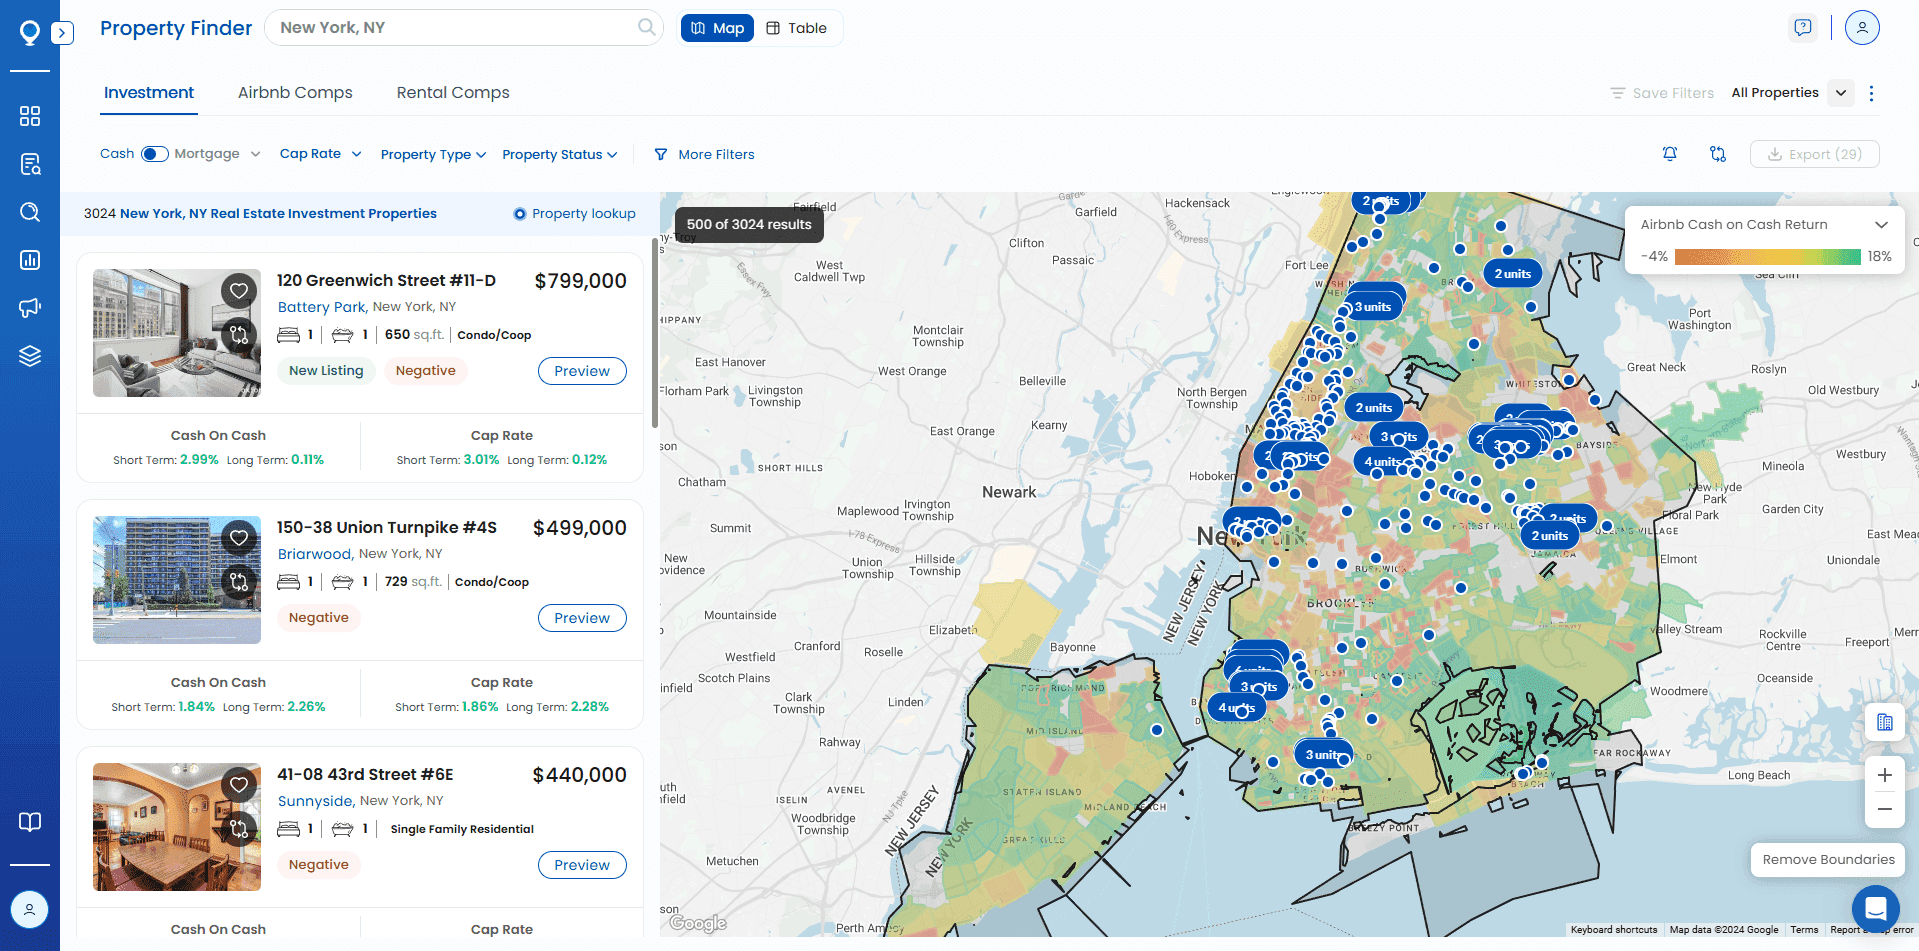This screenshot has width=1919, height=951.
Task: Open the dashboard grid icon
Action: (x=30, y=116)
